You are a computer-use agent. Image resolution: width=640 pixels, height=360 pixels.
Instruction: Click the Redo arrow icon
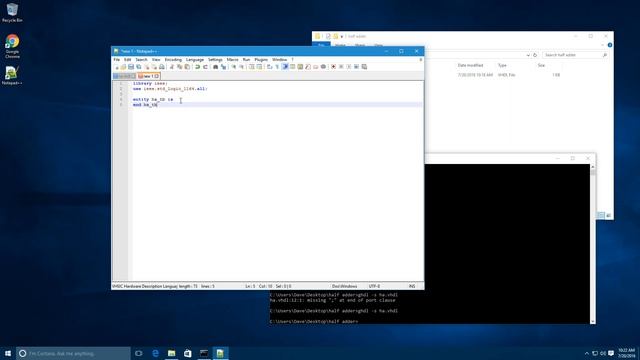pyautogui.click(x=205, y=67)
